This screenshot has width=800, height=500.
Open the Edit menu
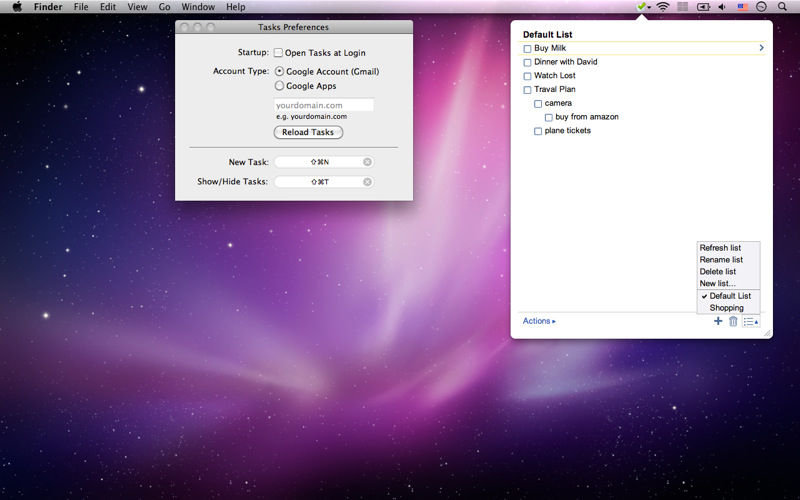click(x=108, y=7)
